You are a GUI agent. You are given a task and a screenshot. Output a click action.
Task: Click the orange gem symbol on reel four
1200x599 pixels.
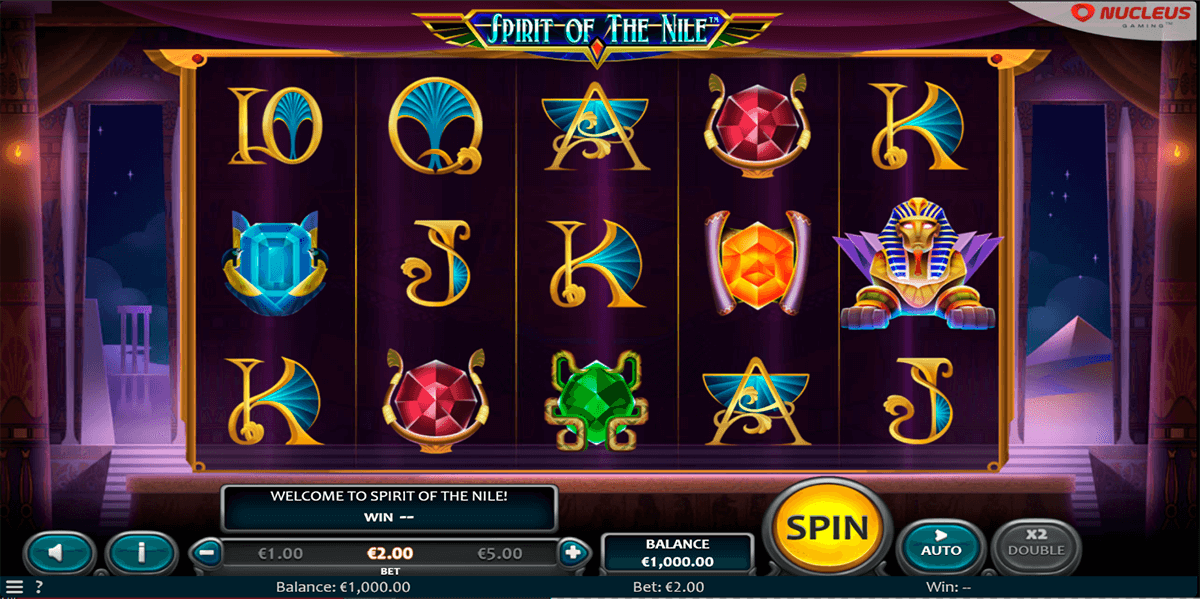pos(758,263)
